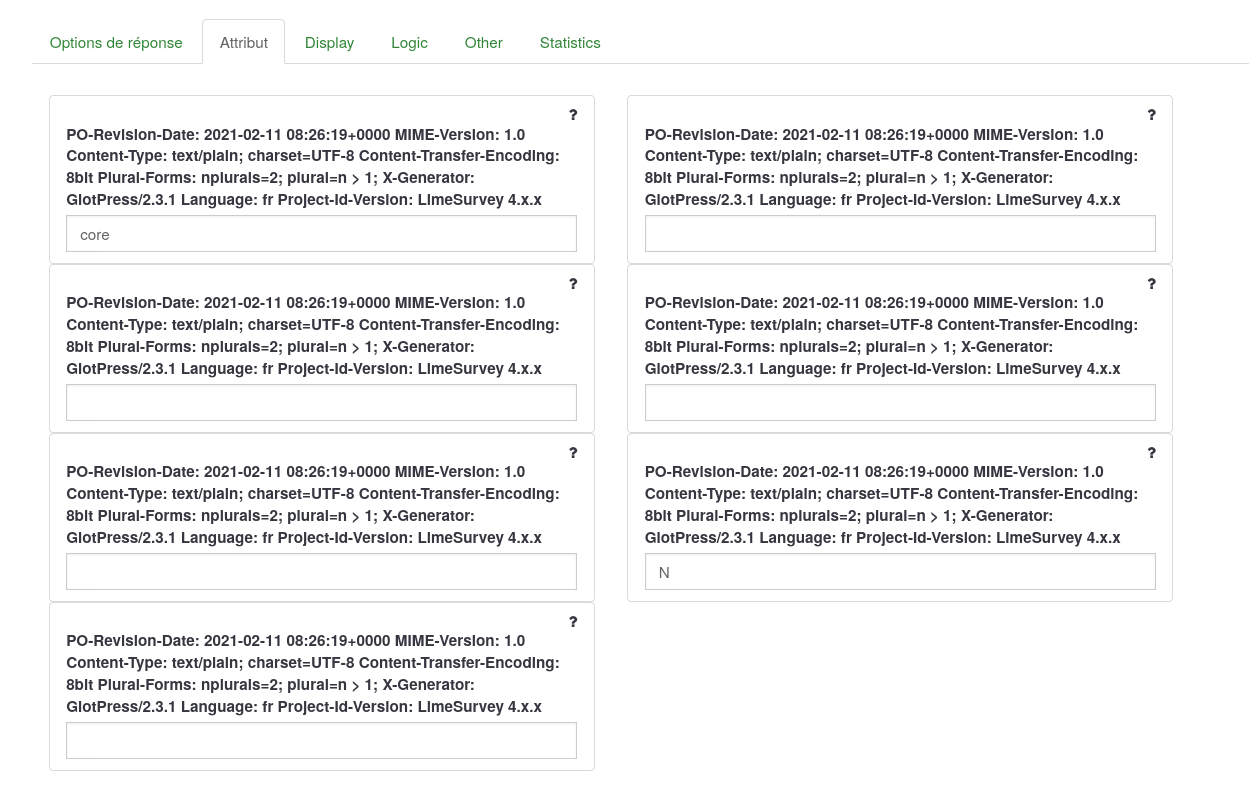Open the Options de réponse tab
This screenshot has width=1249, height=787.
[116, 43]
